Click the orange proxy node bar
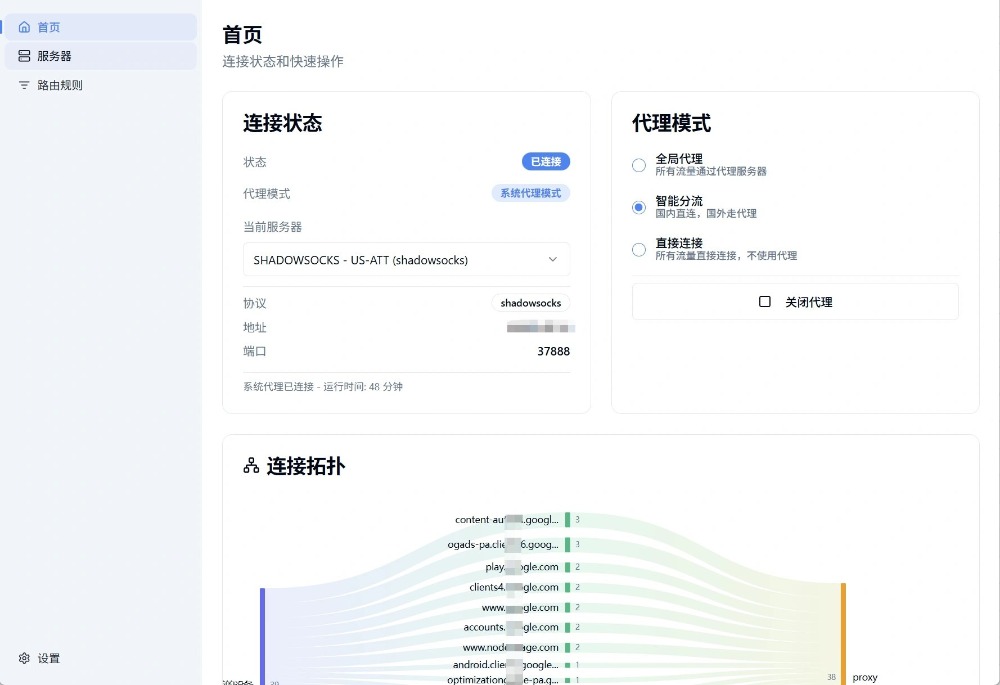The width and height of the screenshot is (1000, 685). [843, 634]
